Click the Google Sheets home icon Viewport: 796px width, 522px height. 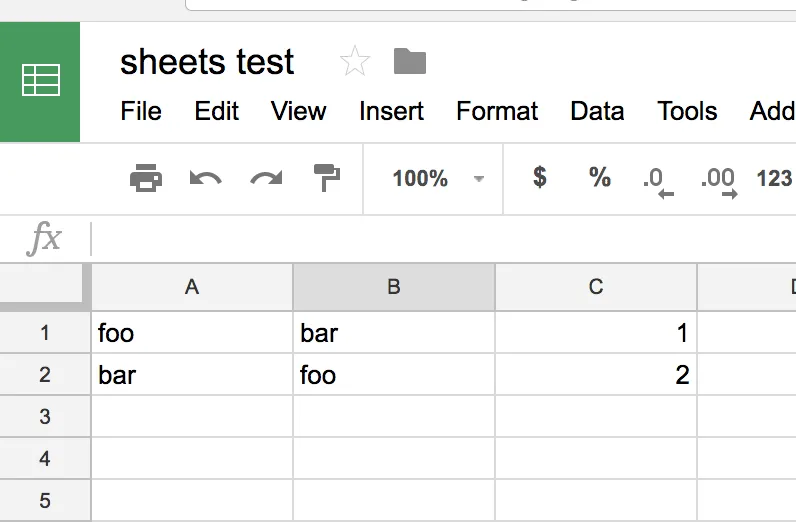pos(40,80)
